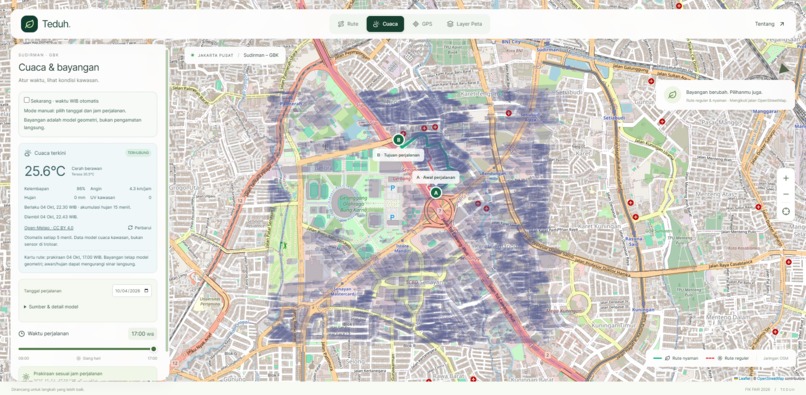Enable Sekarang waktu WIB otomatis checkbox
This screenshot has width=806, height=395.
click(x=27, y=100)
